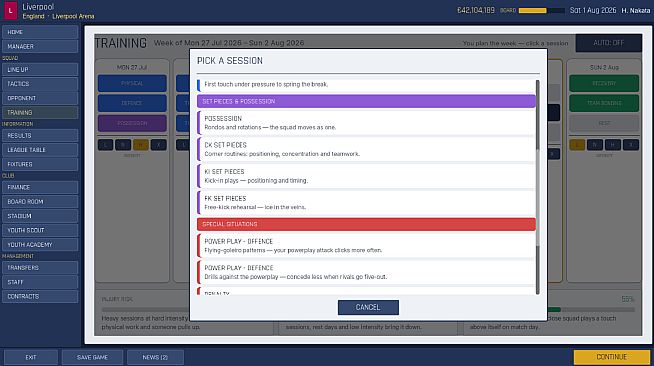Open the OPPONENT screen
654x366 pixels.
(x=40, y=98)
